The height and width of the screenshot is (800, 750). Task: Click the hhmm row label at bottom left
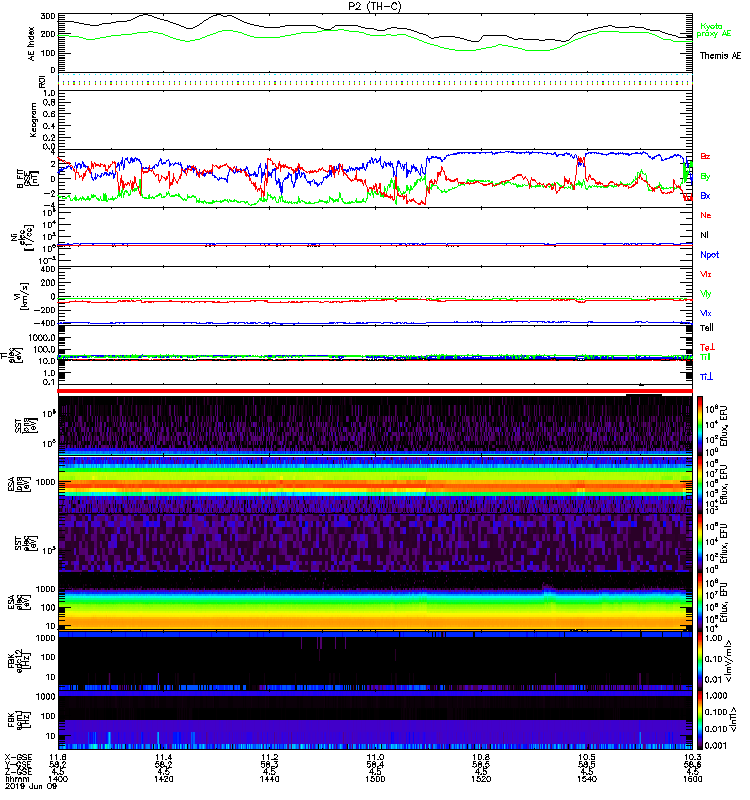coord(15,779)
